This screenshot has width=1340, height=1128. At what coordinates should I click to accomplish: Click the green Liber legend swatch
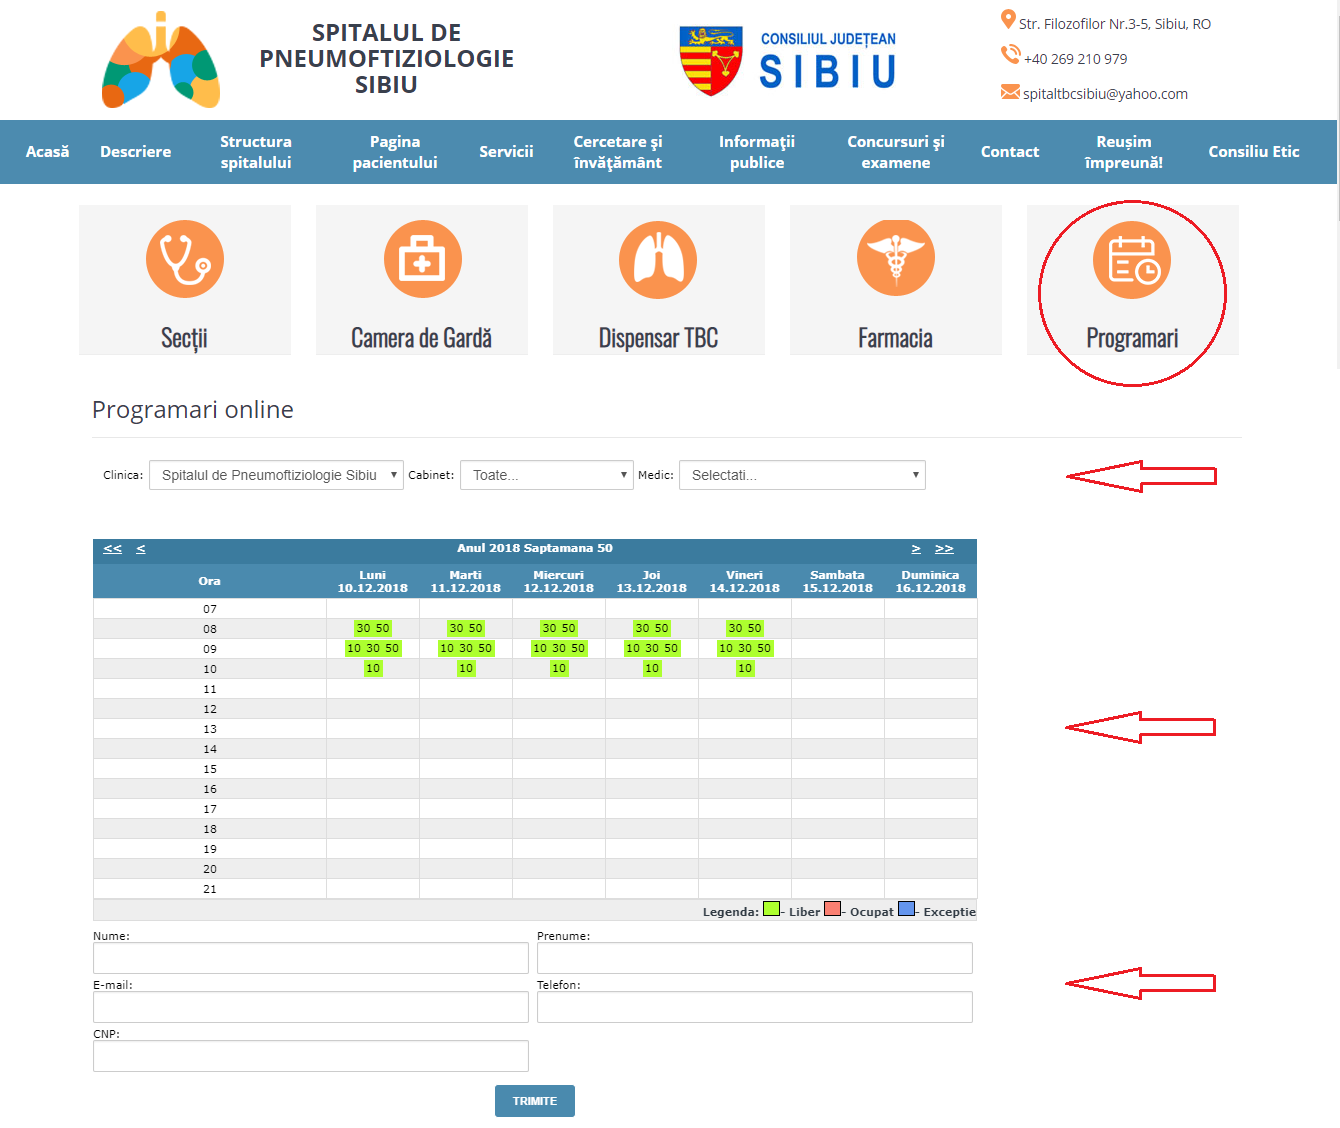tap(771, 910)
